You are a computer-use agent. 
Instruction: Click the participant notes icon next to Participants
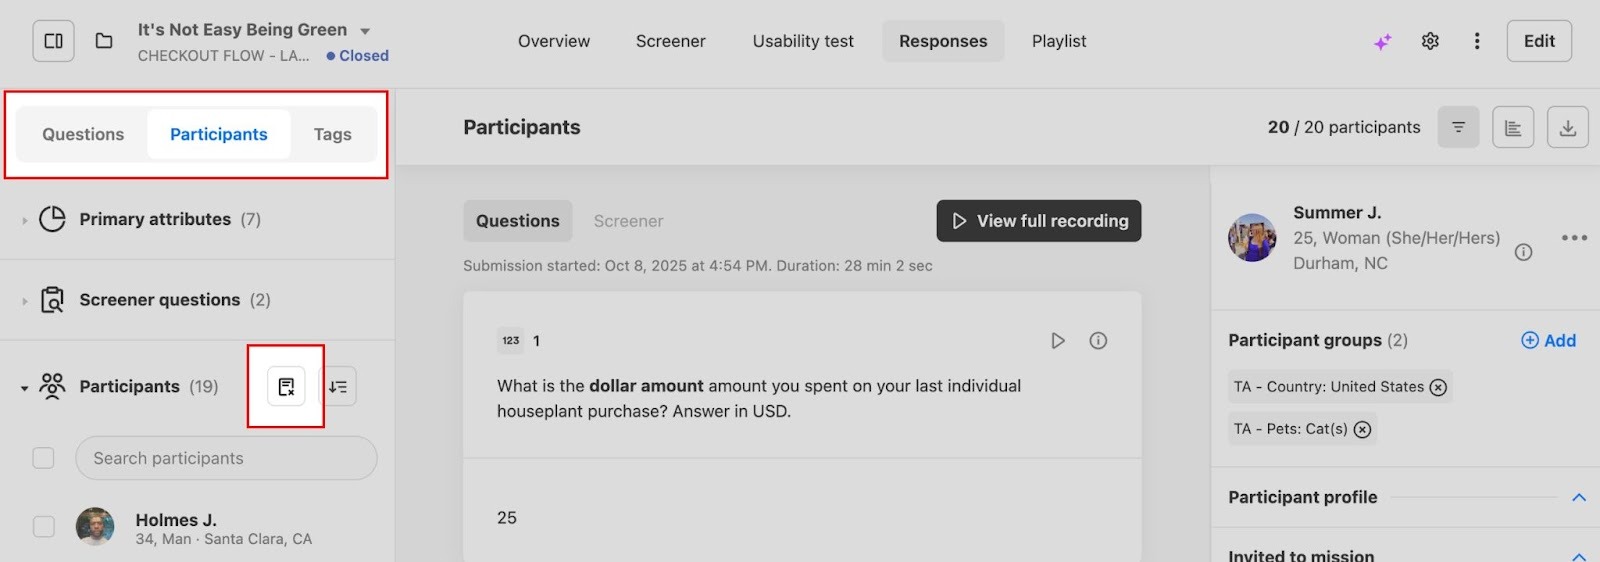tap(286, 387)
